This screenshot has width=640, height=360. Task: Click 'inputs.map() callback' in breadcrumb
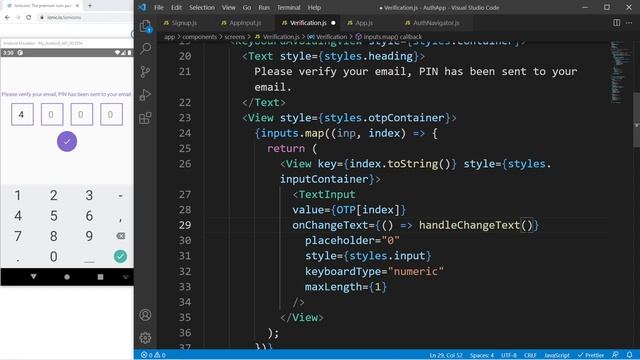coord(392,37)
